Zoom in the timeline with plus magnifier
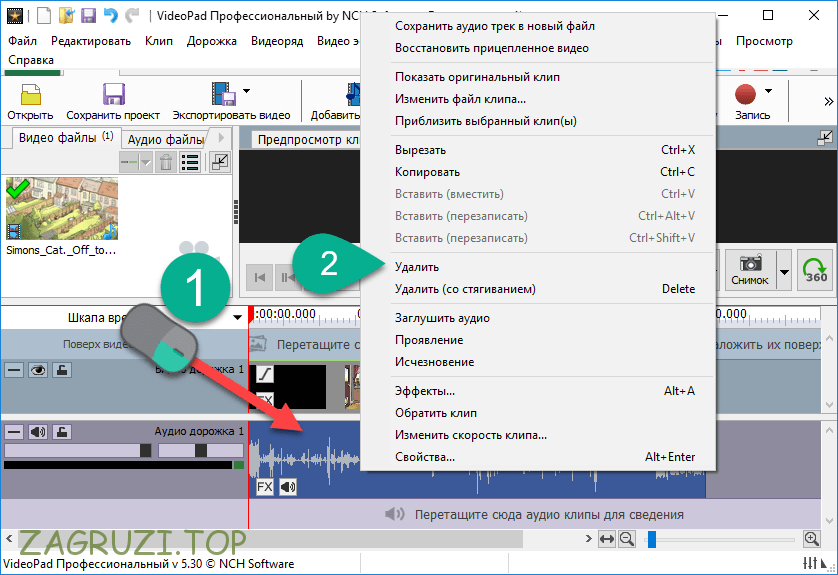The height and width of the screenshot is (575, 838). coord(811,539)
